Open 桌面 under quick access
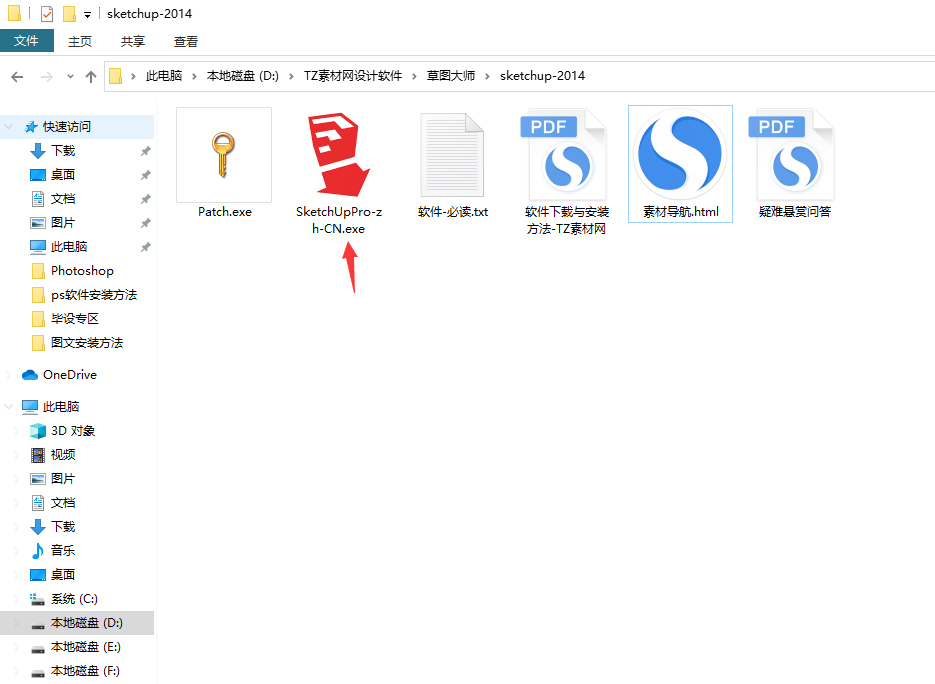 pos(63,174)
